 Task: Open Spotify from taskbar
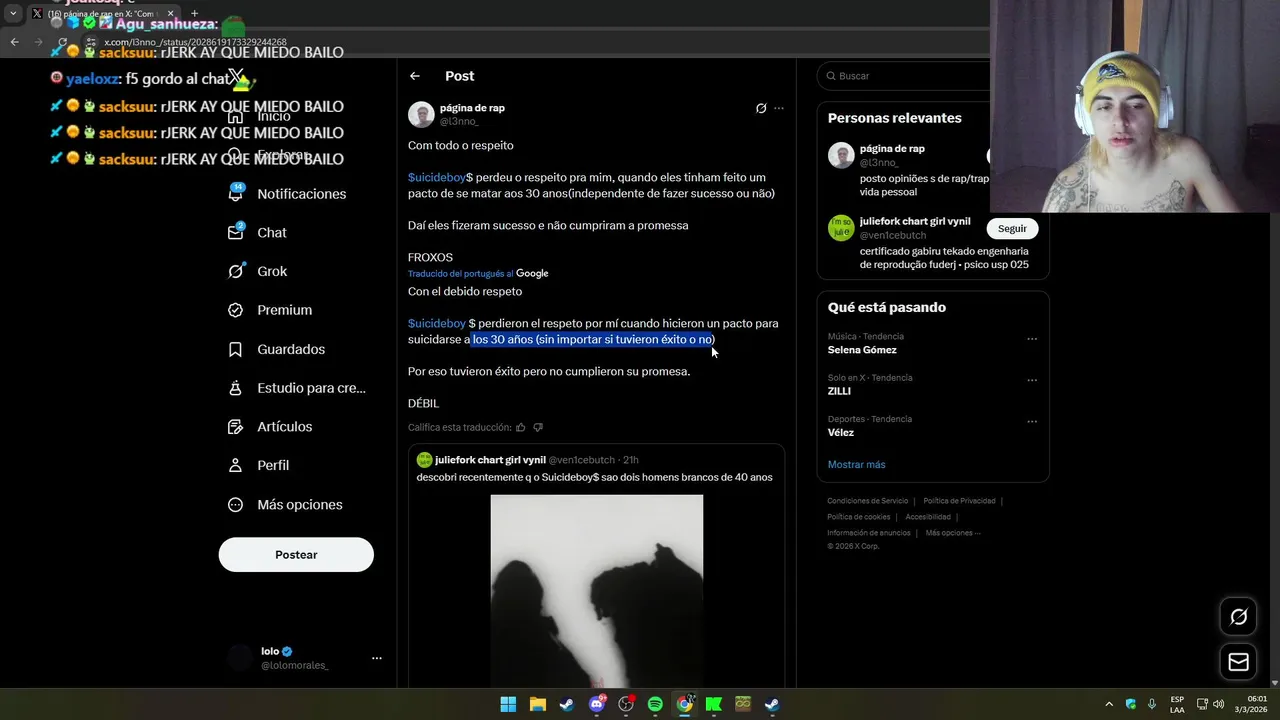(655, 704)
